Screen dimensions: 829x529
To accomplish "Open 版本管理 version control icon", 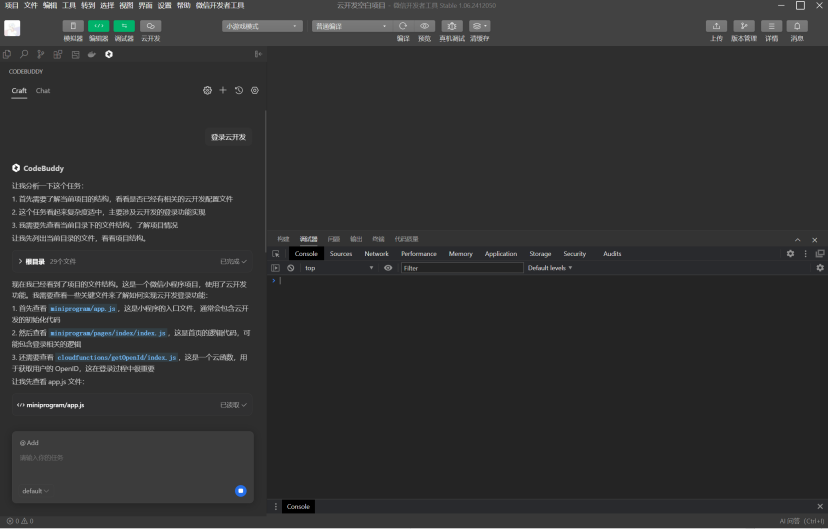I will coord(744,26).
